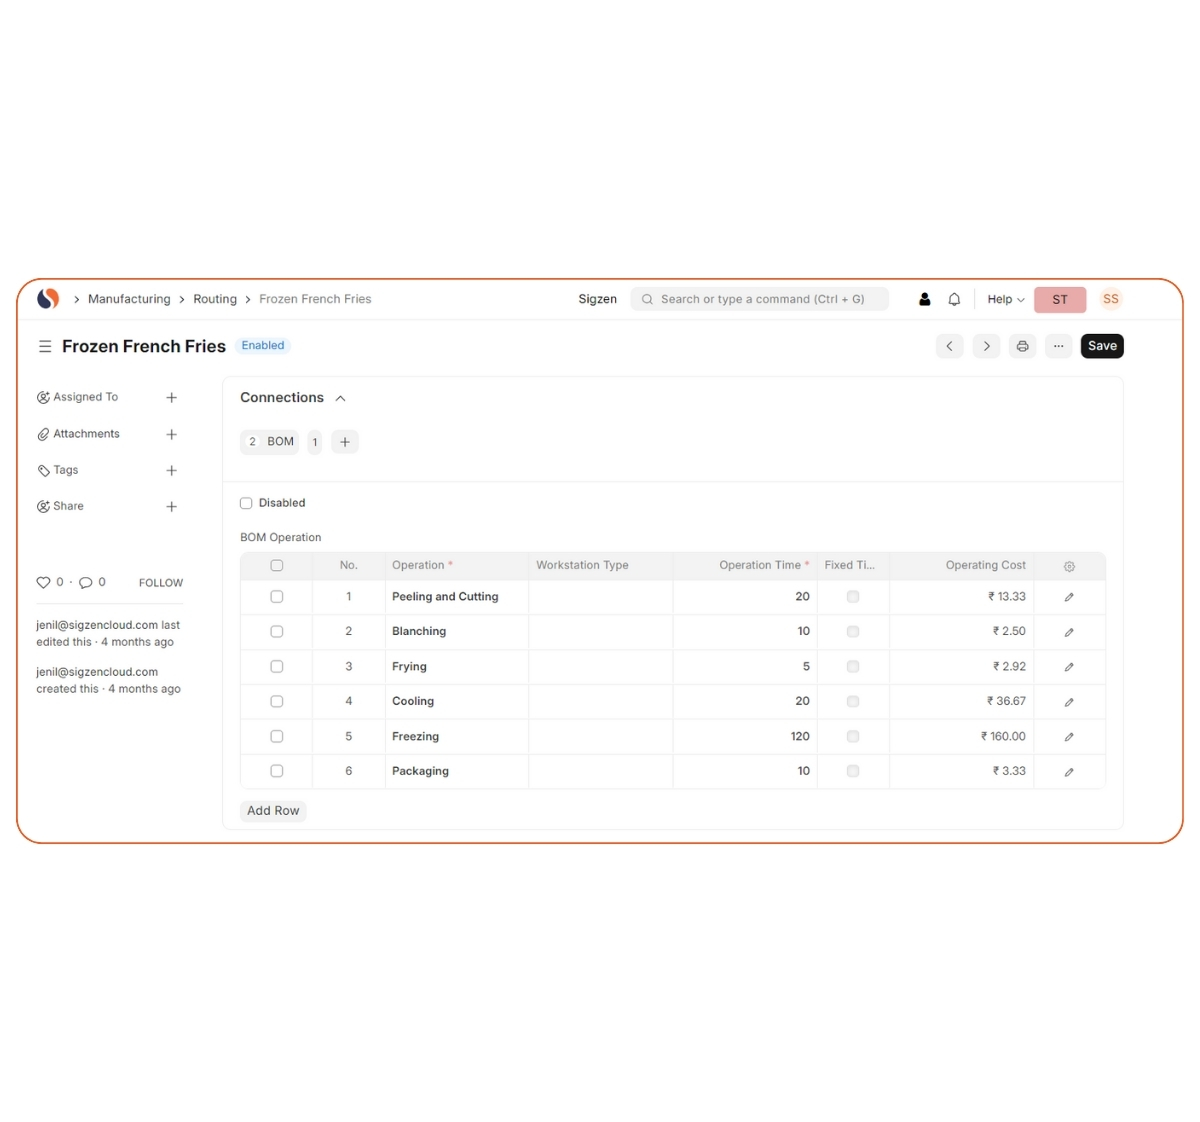Check the select-all rows checkbox
1200x1122 pixels.
(x=277, y=565)
